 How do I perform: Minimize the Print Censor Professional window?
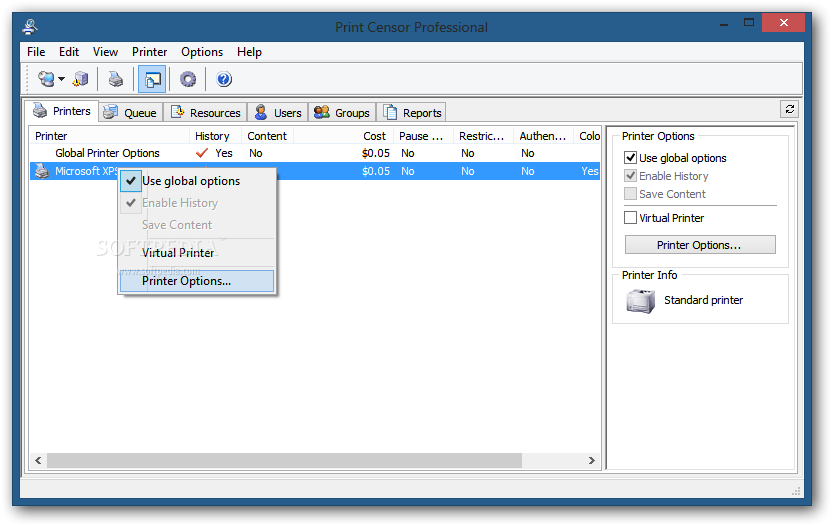click(724, 24)
